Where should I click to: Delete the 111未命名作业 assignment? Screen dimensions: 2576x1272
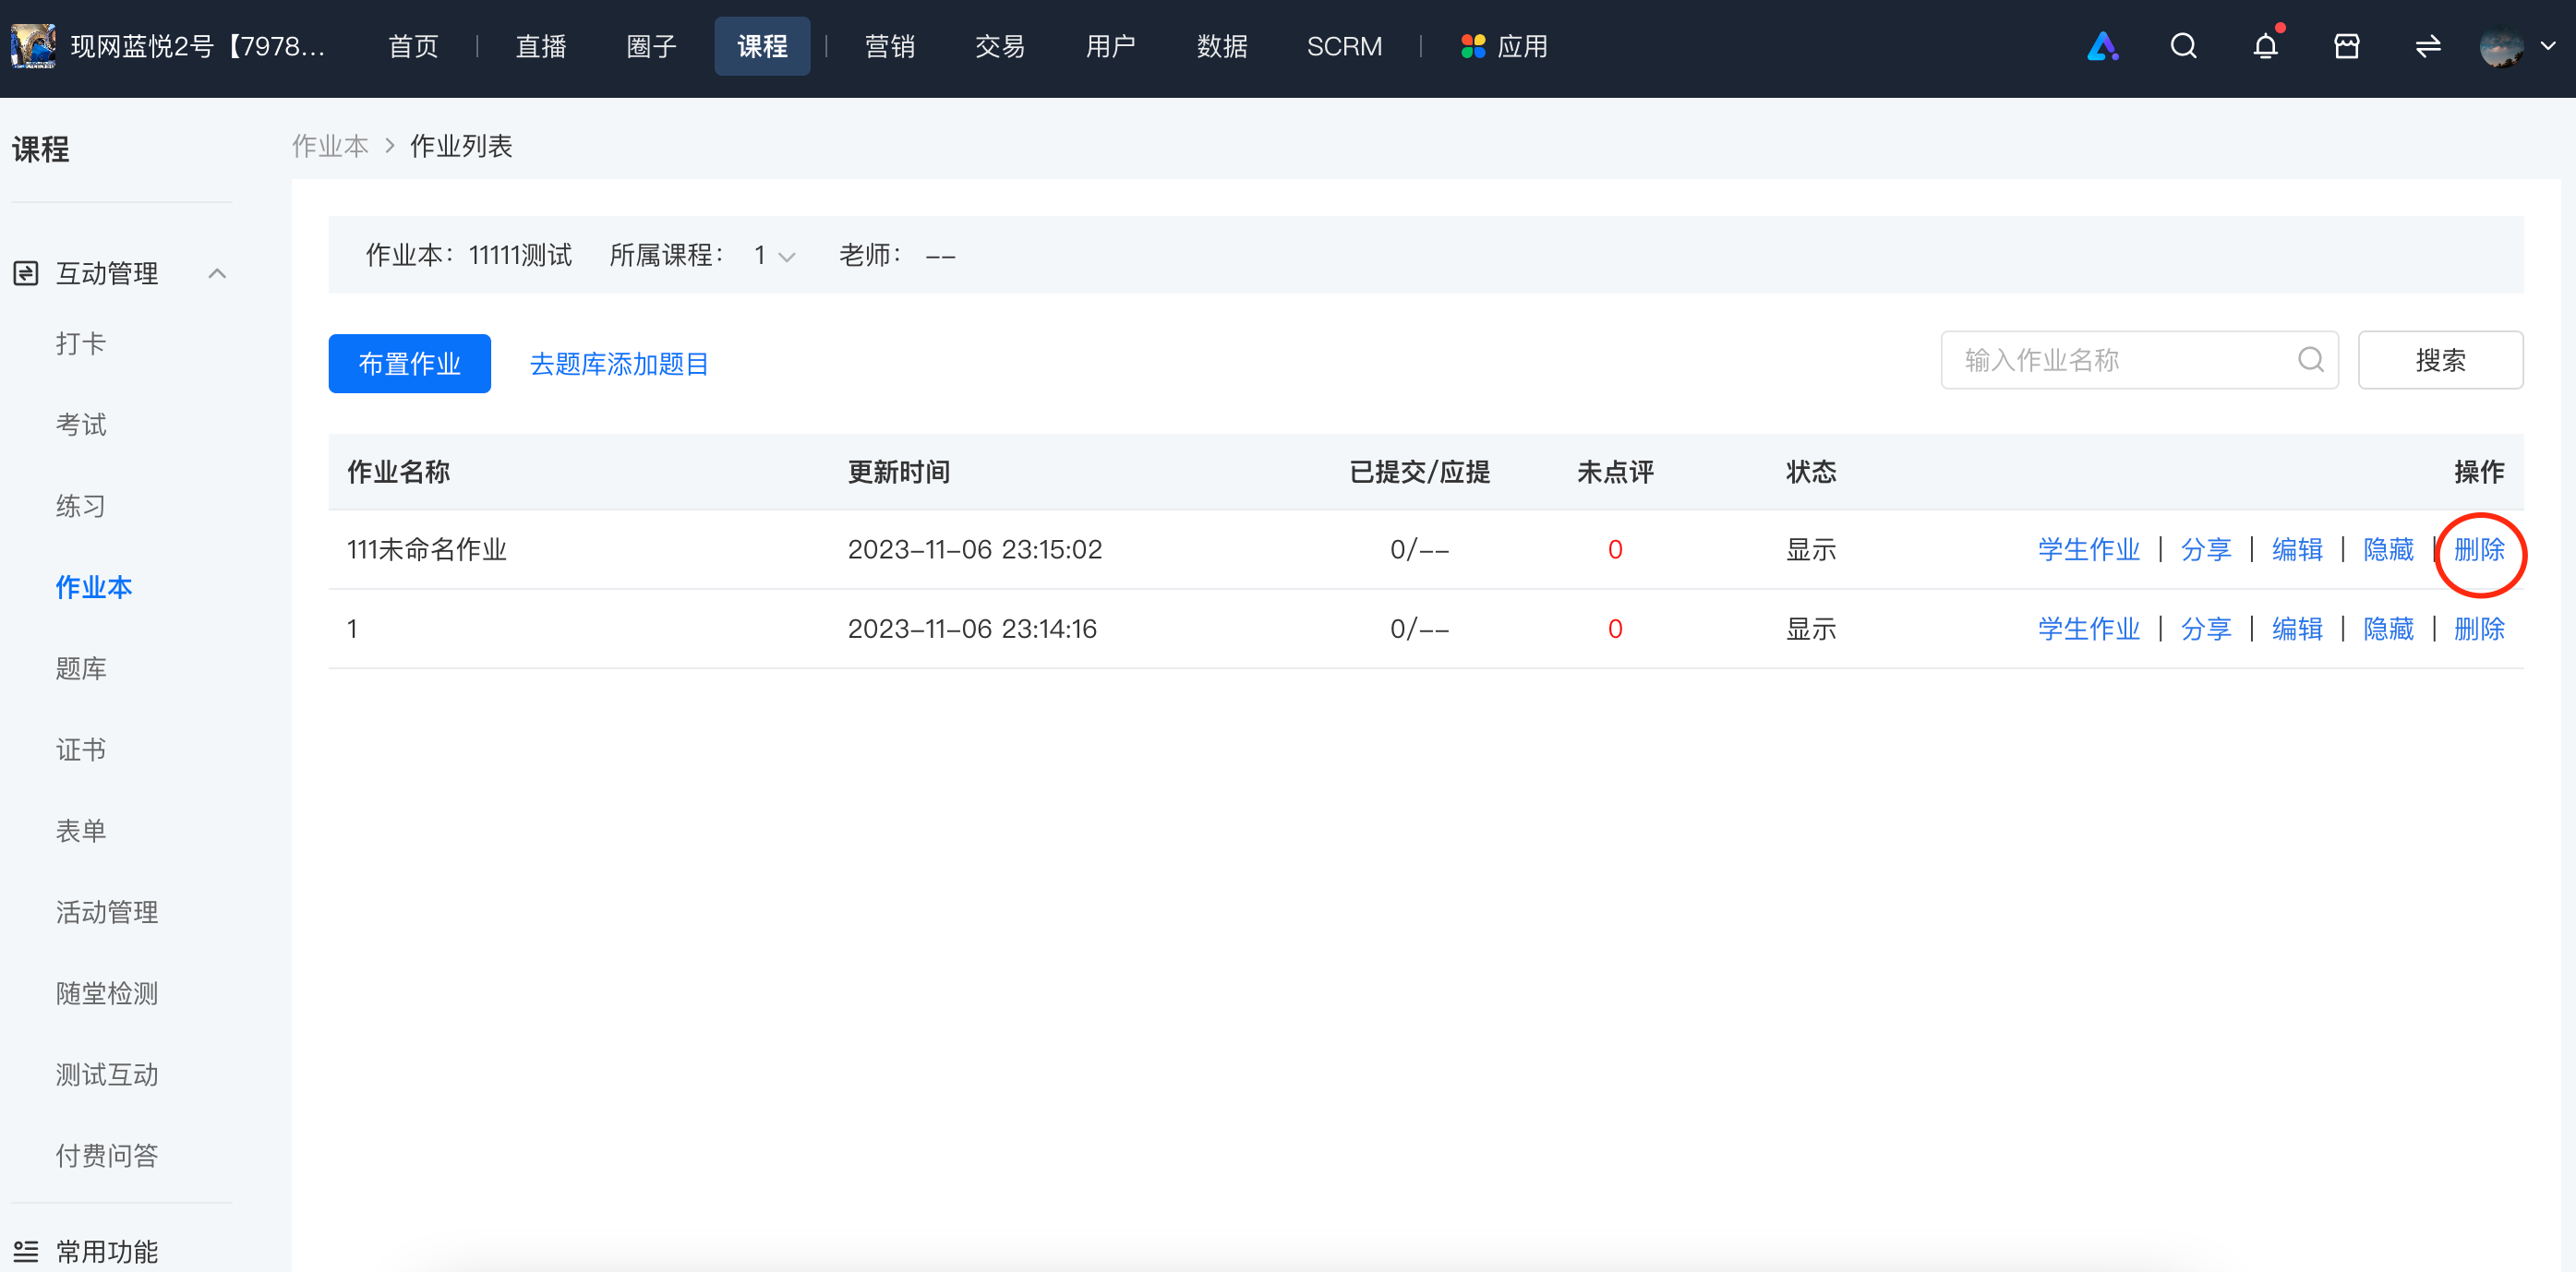pyautogui.click(x=2479, y=550)
